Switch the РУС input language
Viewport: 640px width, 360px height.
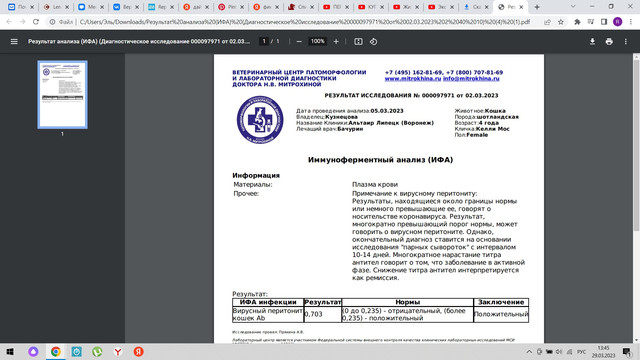pos(582,351)
